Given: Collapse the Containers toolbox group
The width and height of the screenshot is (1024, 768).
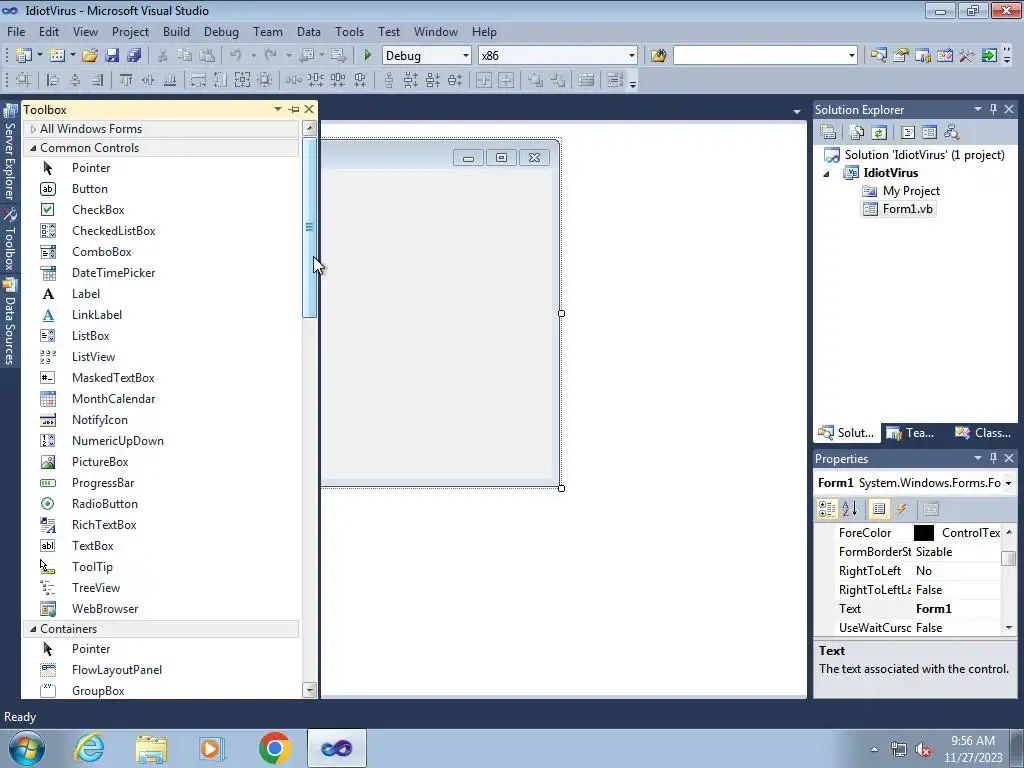Looking at the screenshot, I should point(33,629).
